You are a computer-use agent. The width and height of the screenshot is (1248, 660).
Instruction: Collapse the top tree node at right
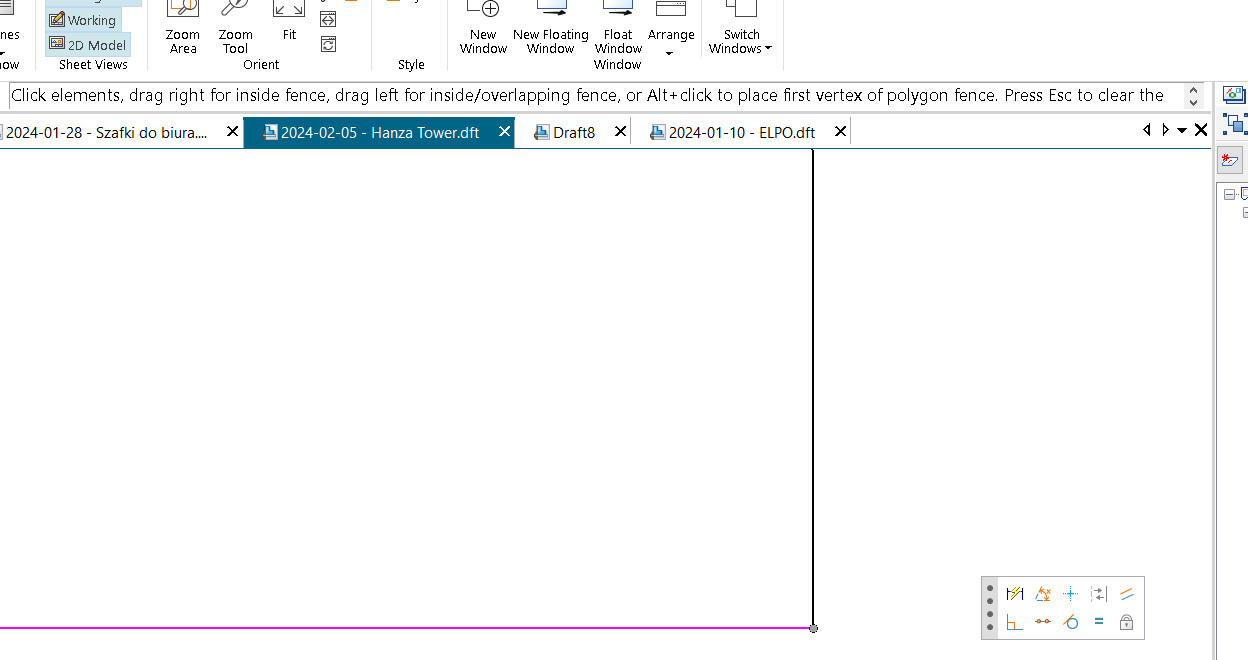(1230, 195)
